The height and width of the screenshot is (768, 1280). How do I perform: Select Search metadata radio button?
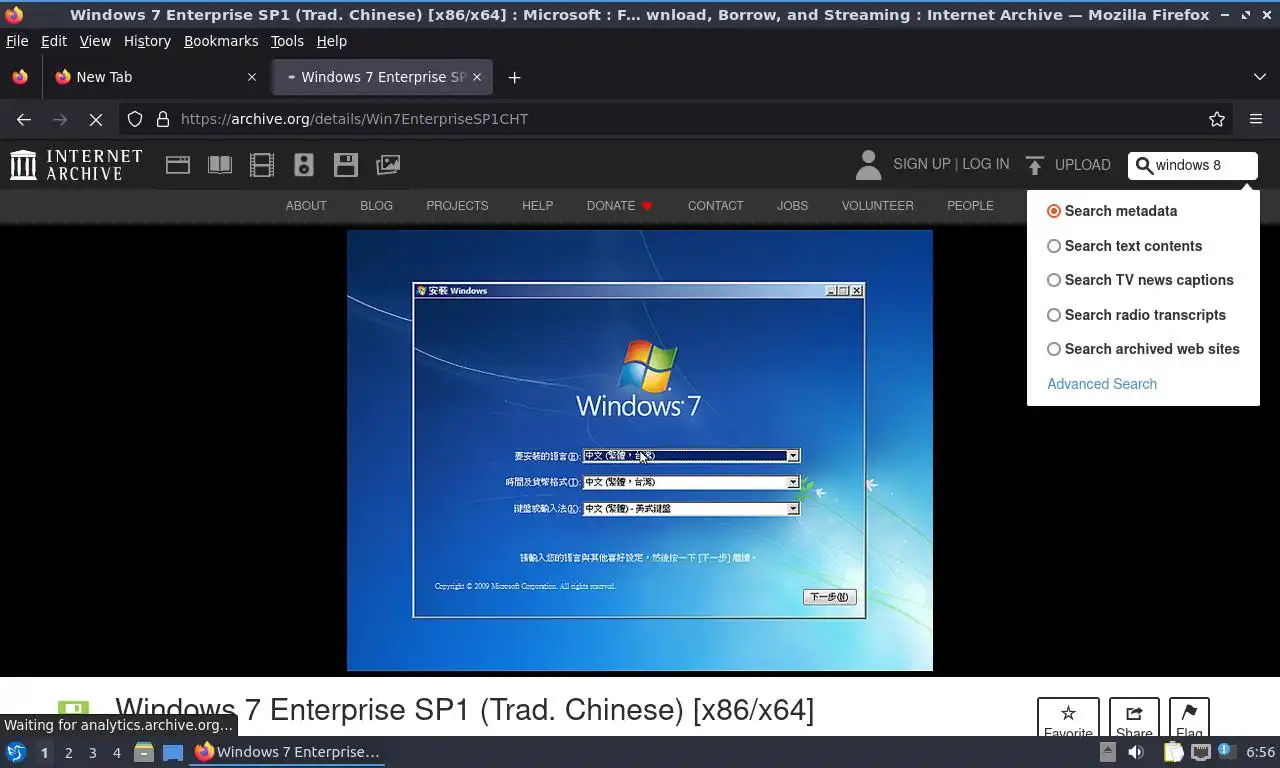tap(1054, 211)
